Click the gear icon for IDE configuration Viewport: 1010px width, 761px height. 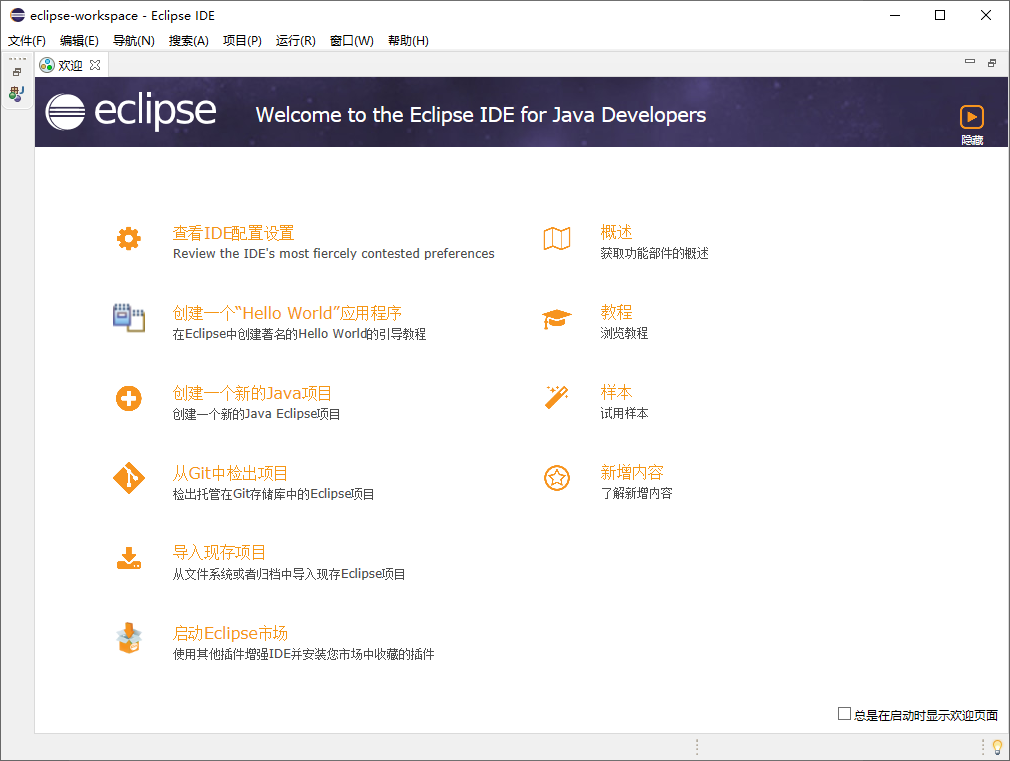pyautogui.click(x=129, y=238)
